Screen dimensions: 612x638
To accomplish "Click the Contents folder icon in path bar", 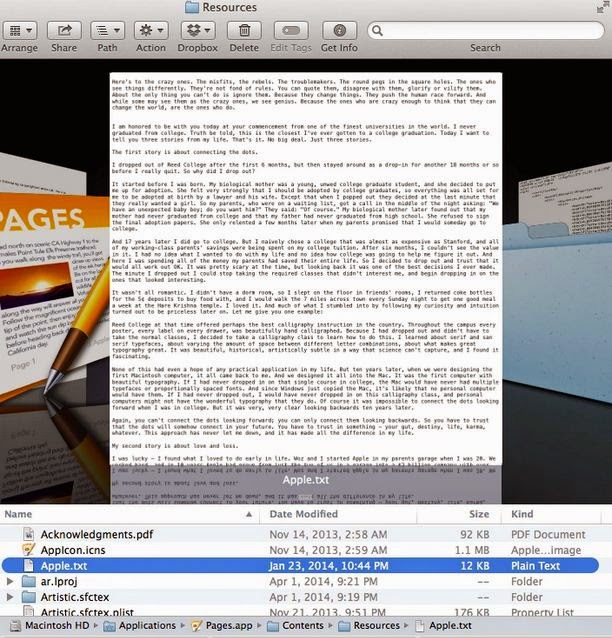I will [x=273, y=626].
